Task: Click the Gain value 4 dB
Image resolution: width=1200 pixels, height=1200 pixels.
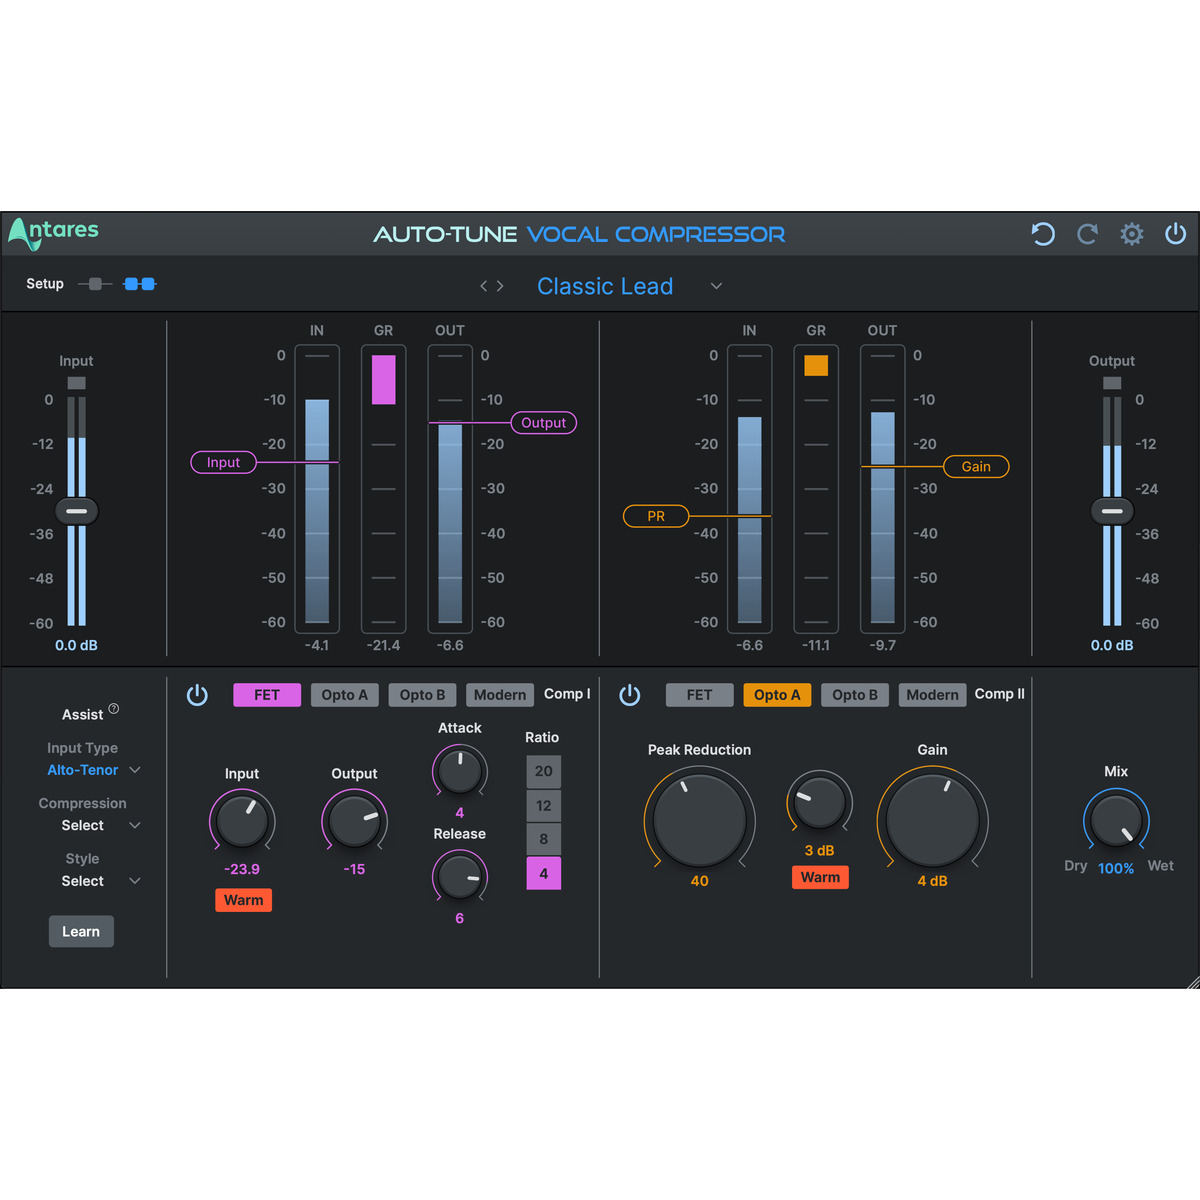Action: (933, 881)
